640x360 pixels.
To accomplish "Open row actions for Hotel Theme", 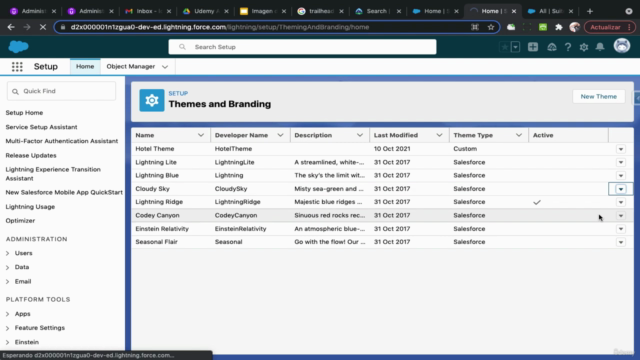I will pos(620,149).
